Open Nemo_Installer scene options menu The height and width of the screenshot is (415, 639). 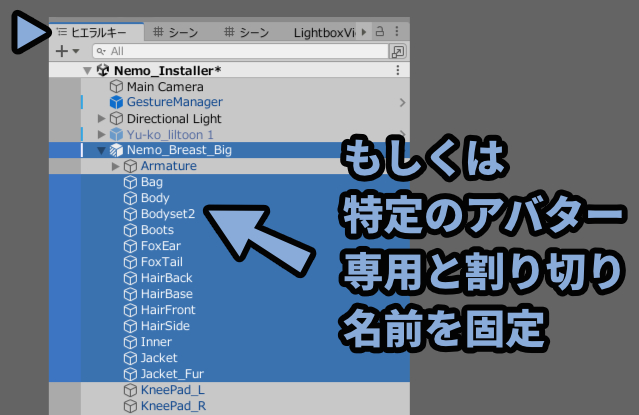[x=398, y=70]
